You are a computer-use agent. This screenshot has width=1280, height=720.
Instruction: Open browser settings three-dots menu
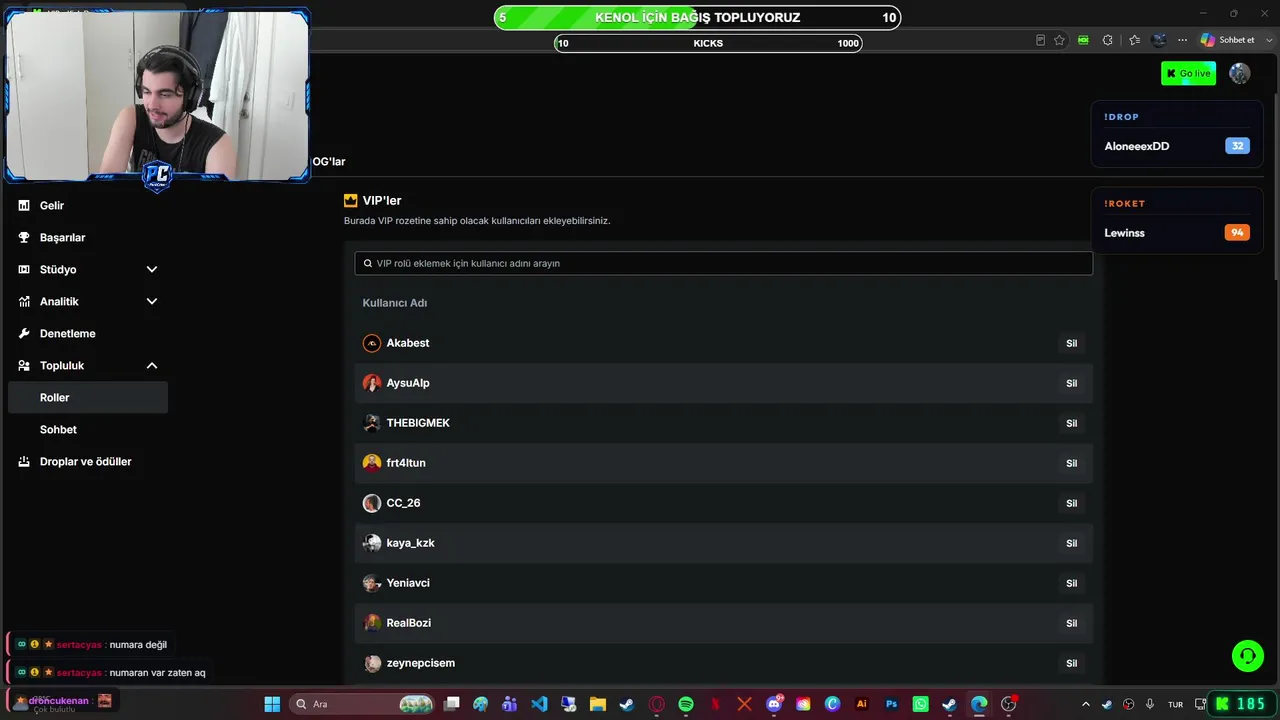coord(1183,40)
